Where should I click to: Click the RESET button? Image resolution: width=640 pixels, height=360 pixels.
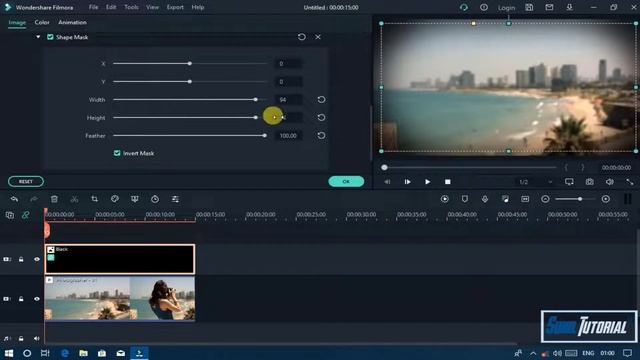tap(26, 181)
